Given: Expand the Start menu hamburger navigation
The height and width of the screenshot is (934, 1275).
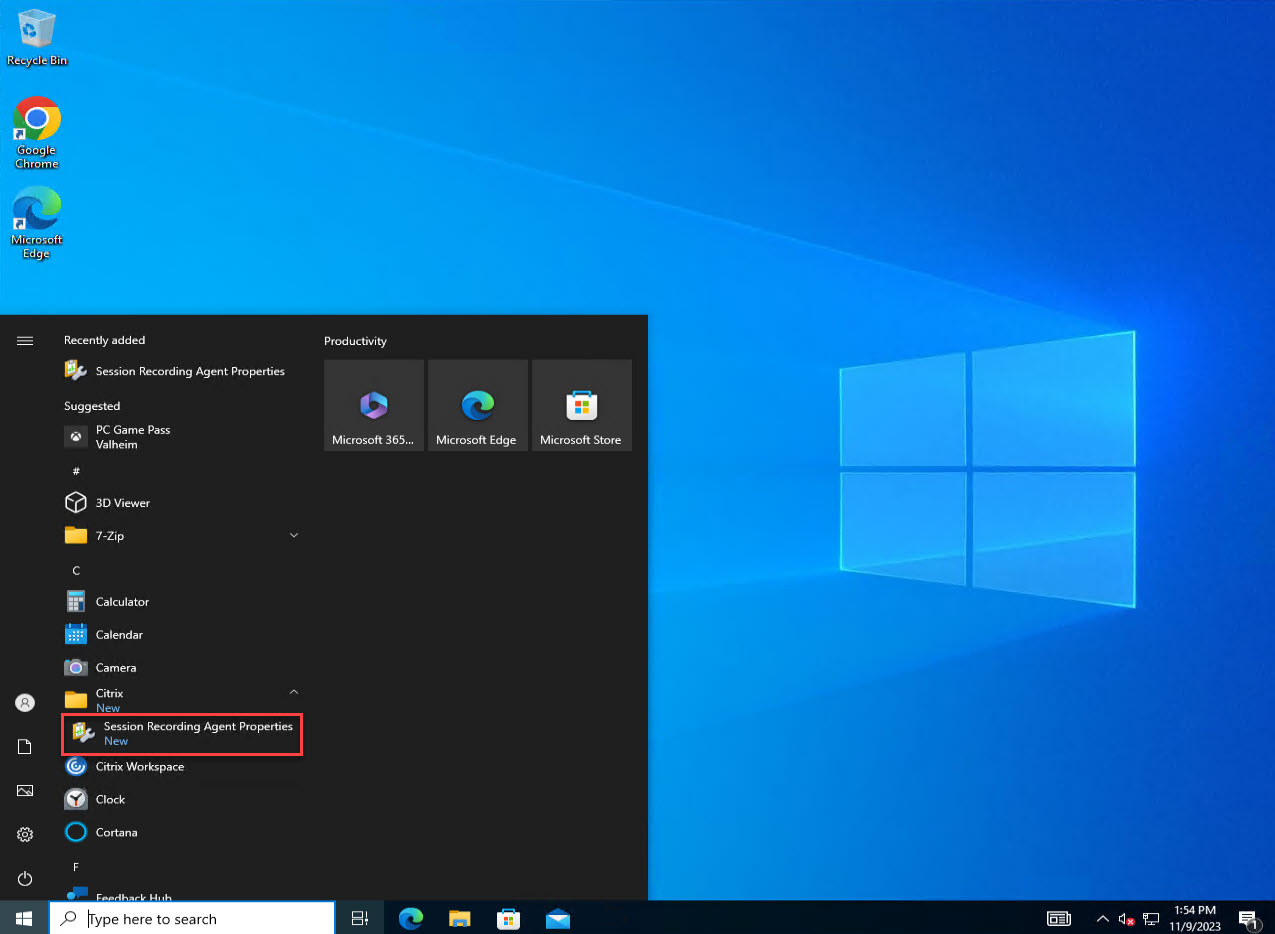Looking at the screenshot, I should tap(24, 340).
